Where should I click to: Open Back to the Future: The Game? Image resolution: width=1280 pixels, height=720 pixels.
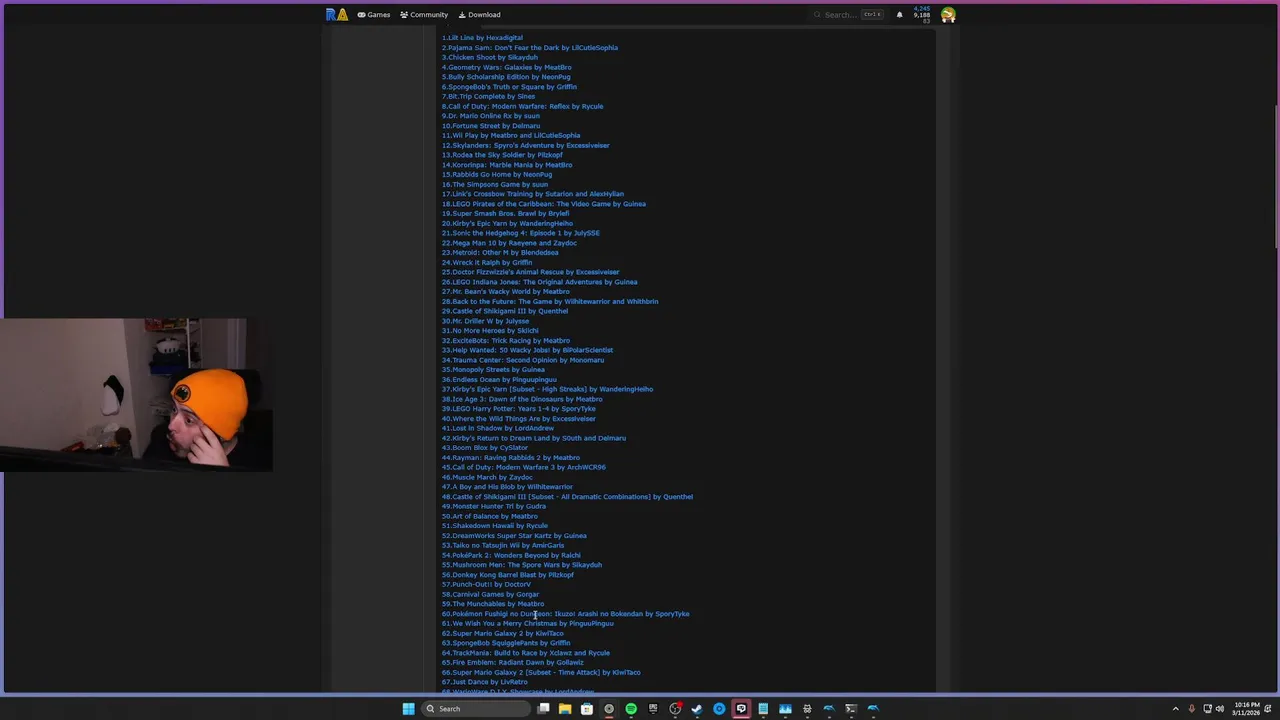click(x=550, y=301)
